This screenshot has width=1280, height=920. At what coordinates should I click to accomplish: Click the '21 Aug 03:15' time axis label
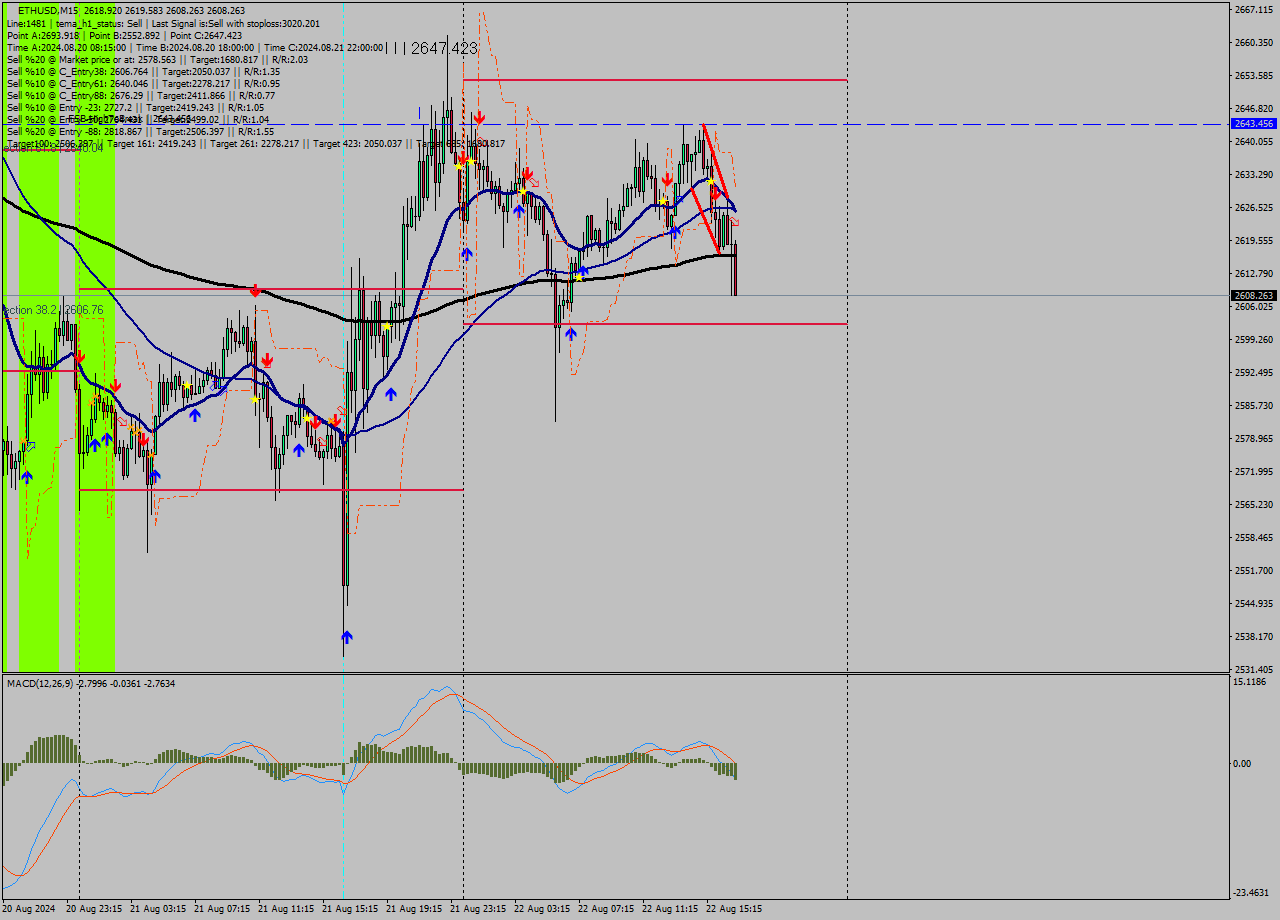pos(158,909)
